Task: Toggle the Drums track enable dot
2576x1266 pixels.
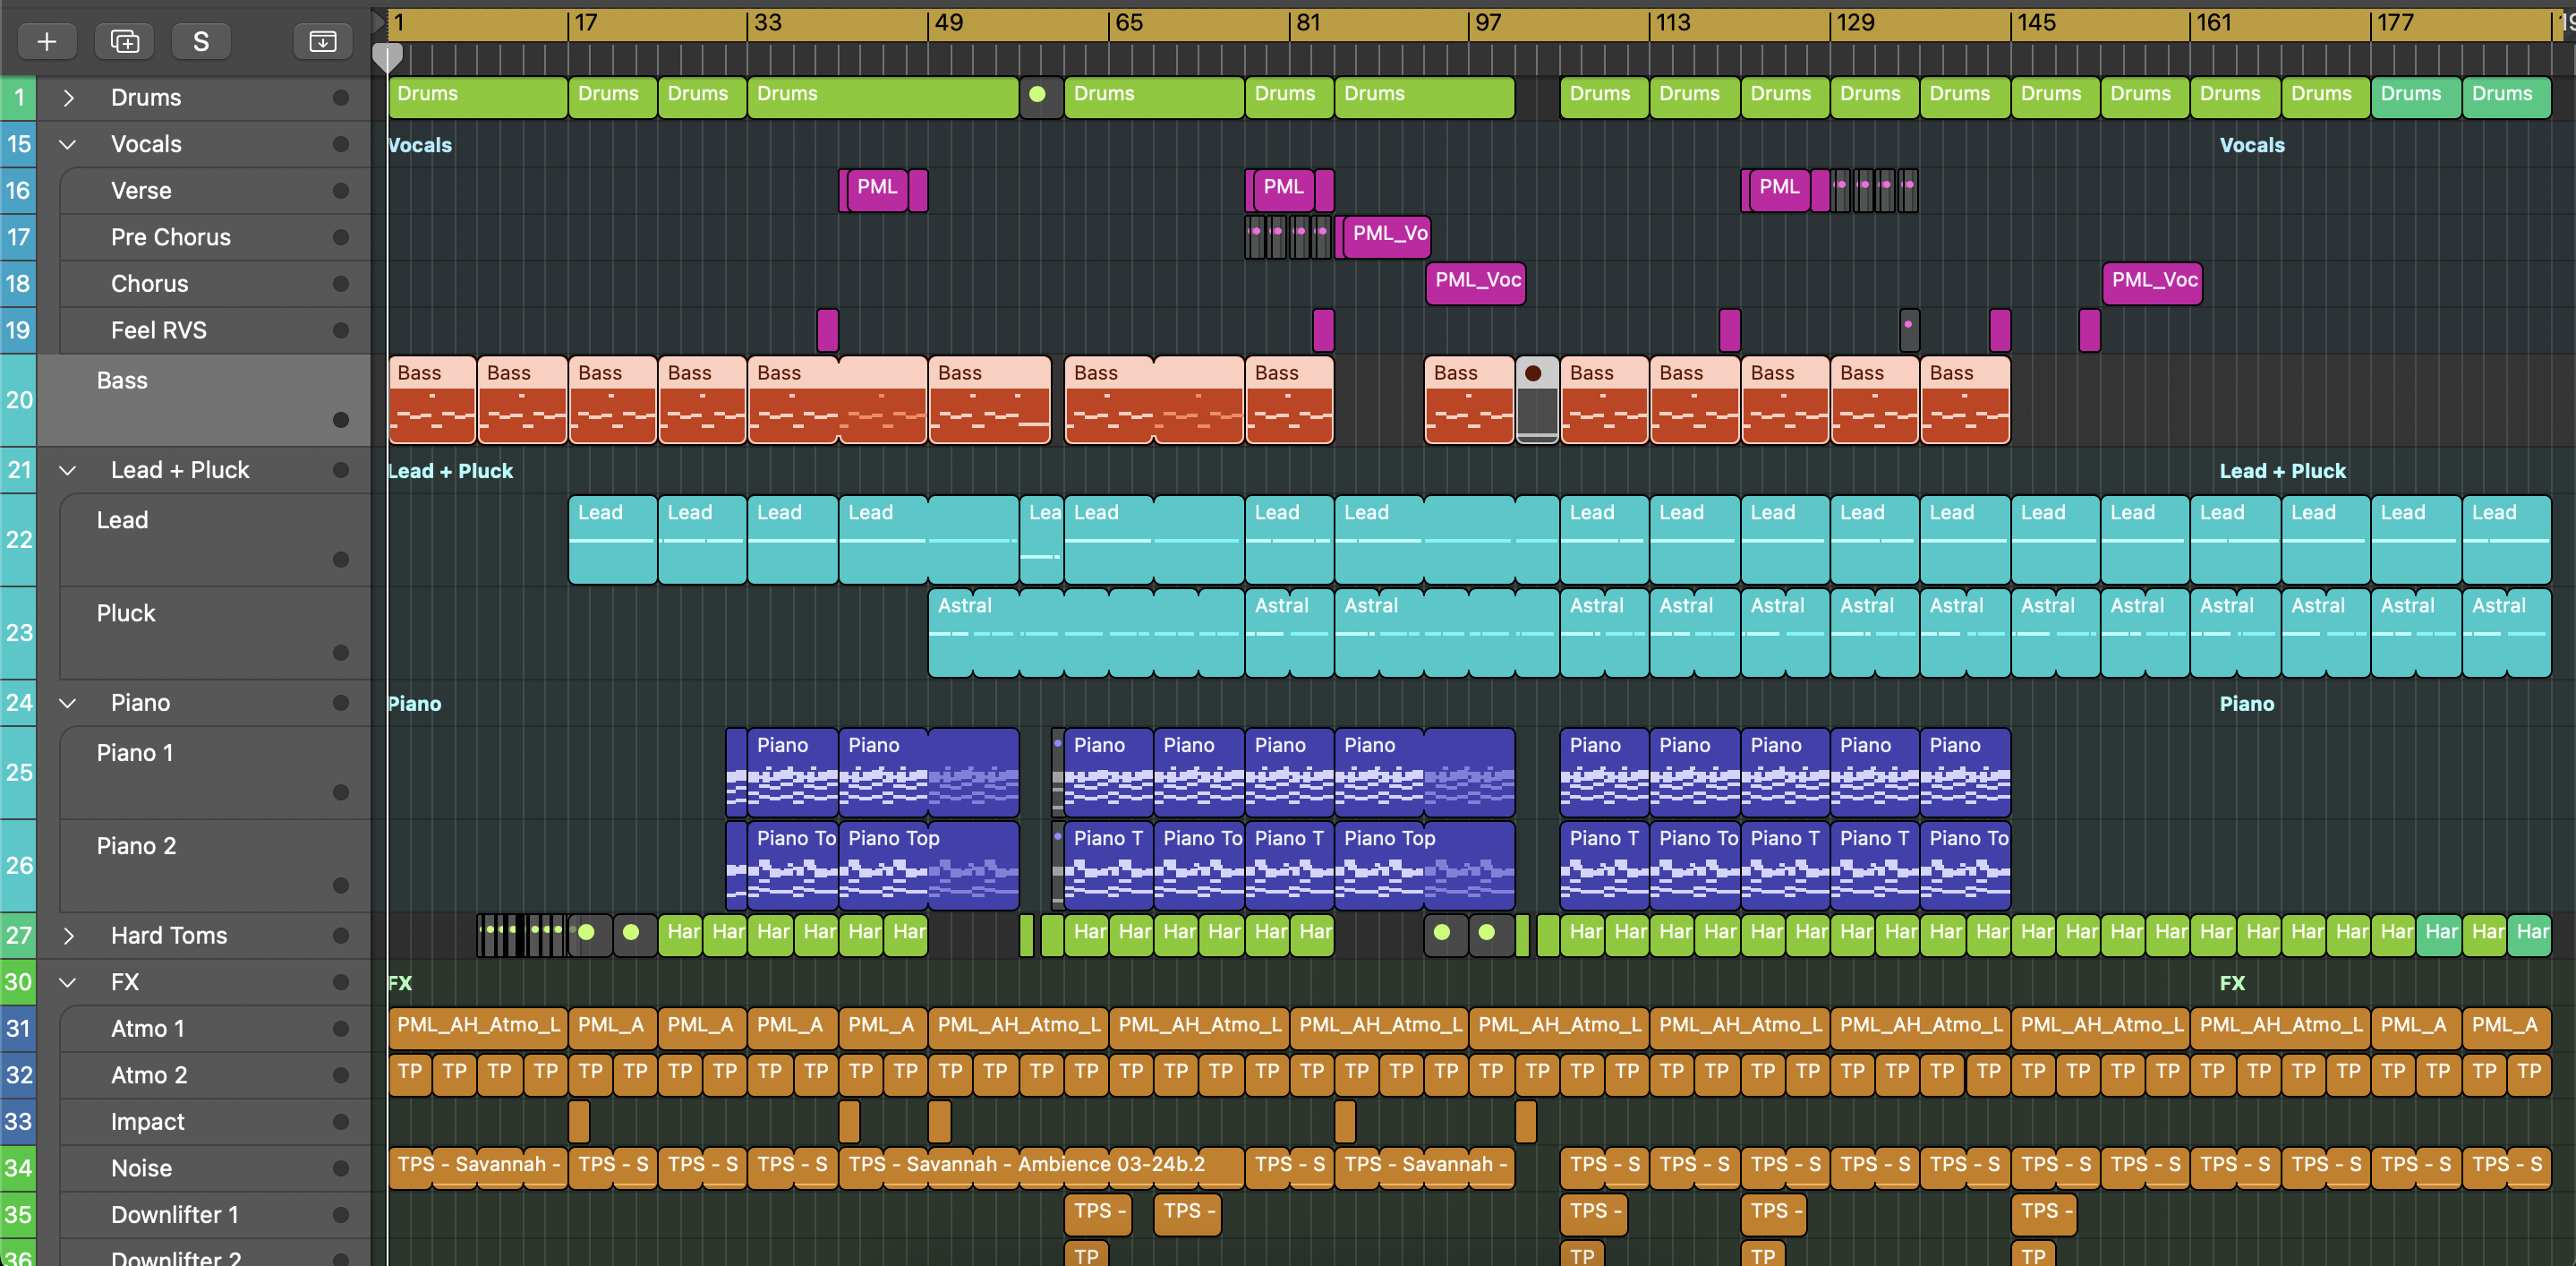Action: pyautogui.click(x=341, y=98)
